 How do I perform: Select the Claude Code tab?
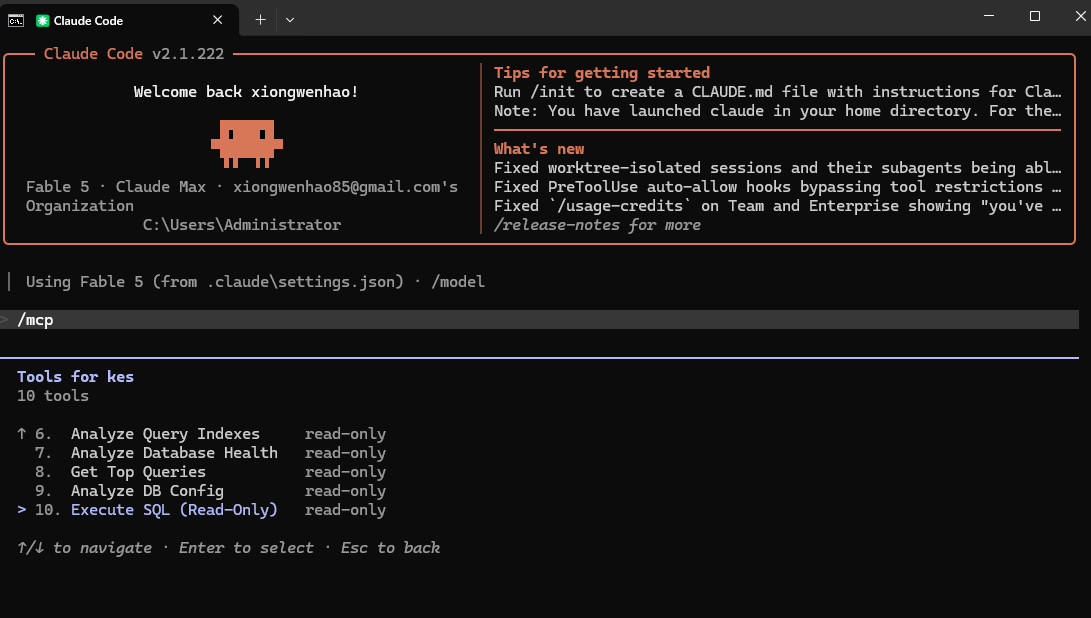click(x=120, y=20)
